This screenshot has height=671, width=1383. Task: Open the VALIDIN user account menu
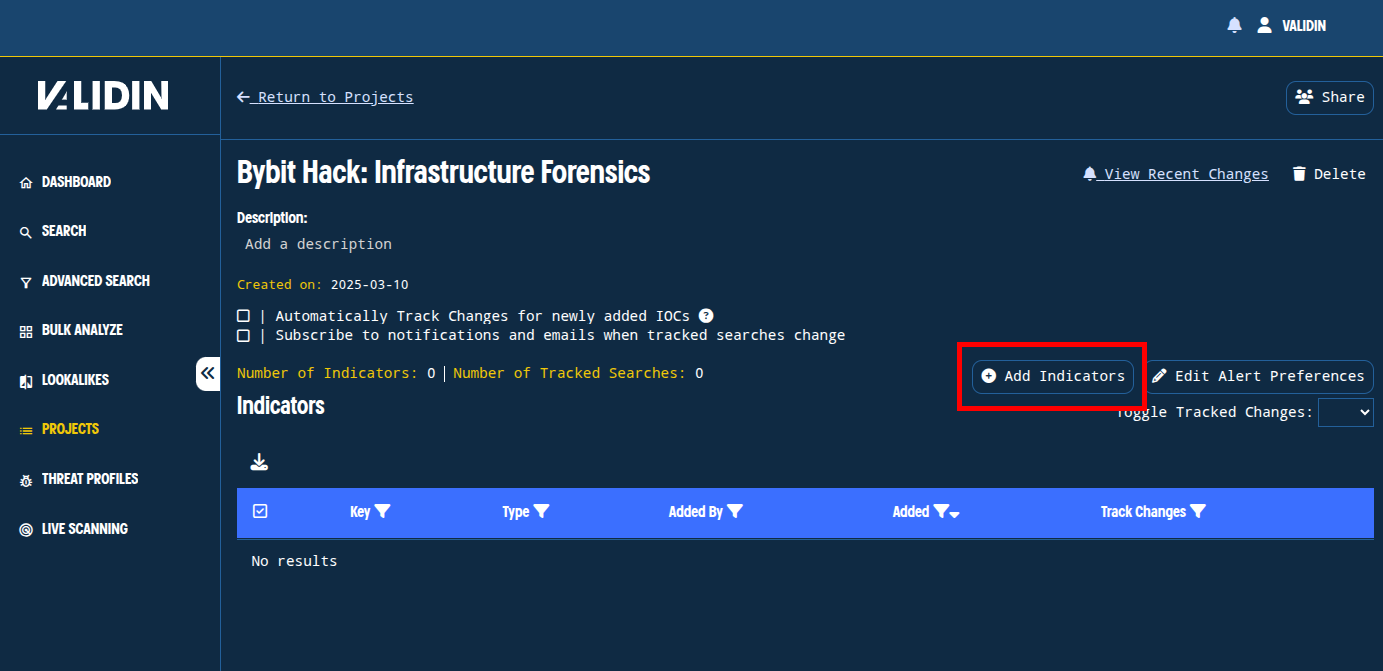(1291, 25)
